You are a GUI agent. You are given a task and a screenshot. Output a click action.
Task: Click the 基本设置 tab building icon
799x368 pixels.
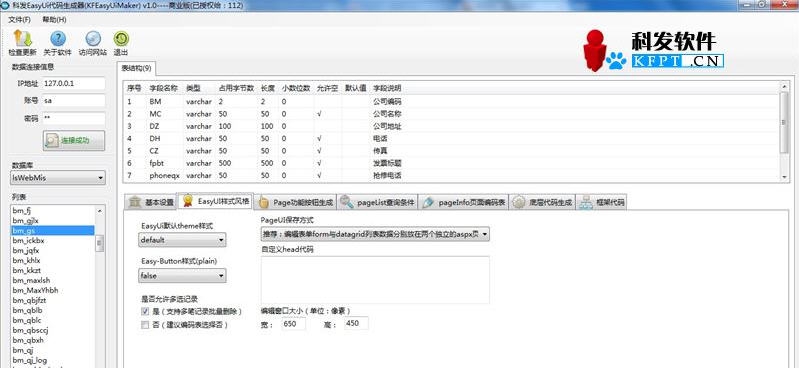pyautogui.click(x=135, y=202)
